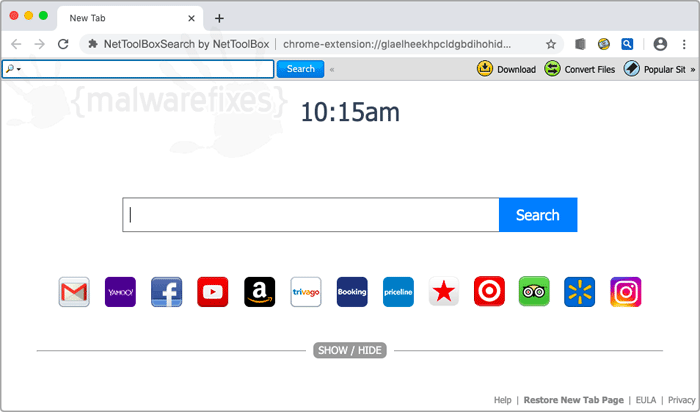Image resolution: width=700 pixels, height=412 pixels.
Task: Focus the toolbar search input field
Action: pyautogui.click(x=138, y=69)
